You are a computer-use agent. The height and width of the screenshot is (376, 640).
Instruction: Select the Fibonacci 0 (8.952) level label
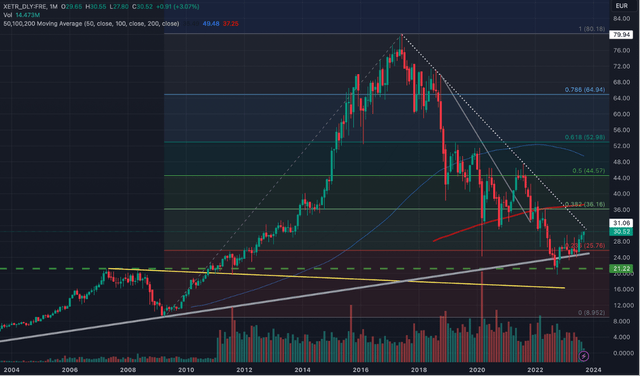(591, 313)
